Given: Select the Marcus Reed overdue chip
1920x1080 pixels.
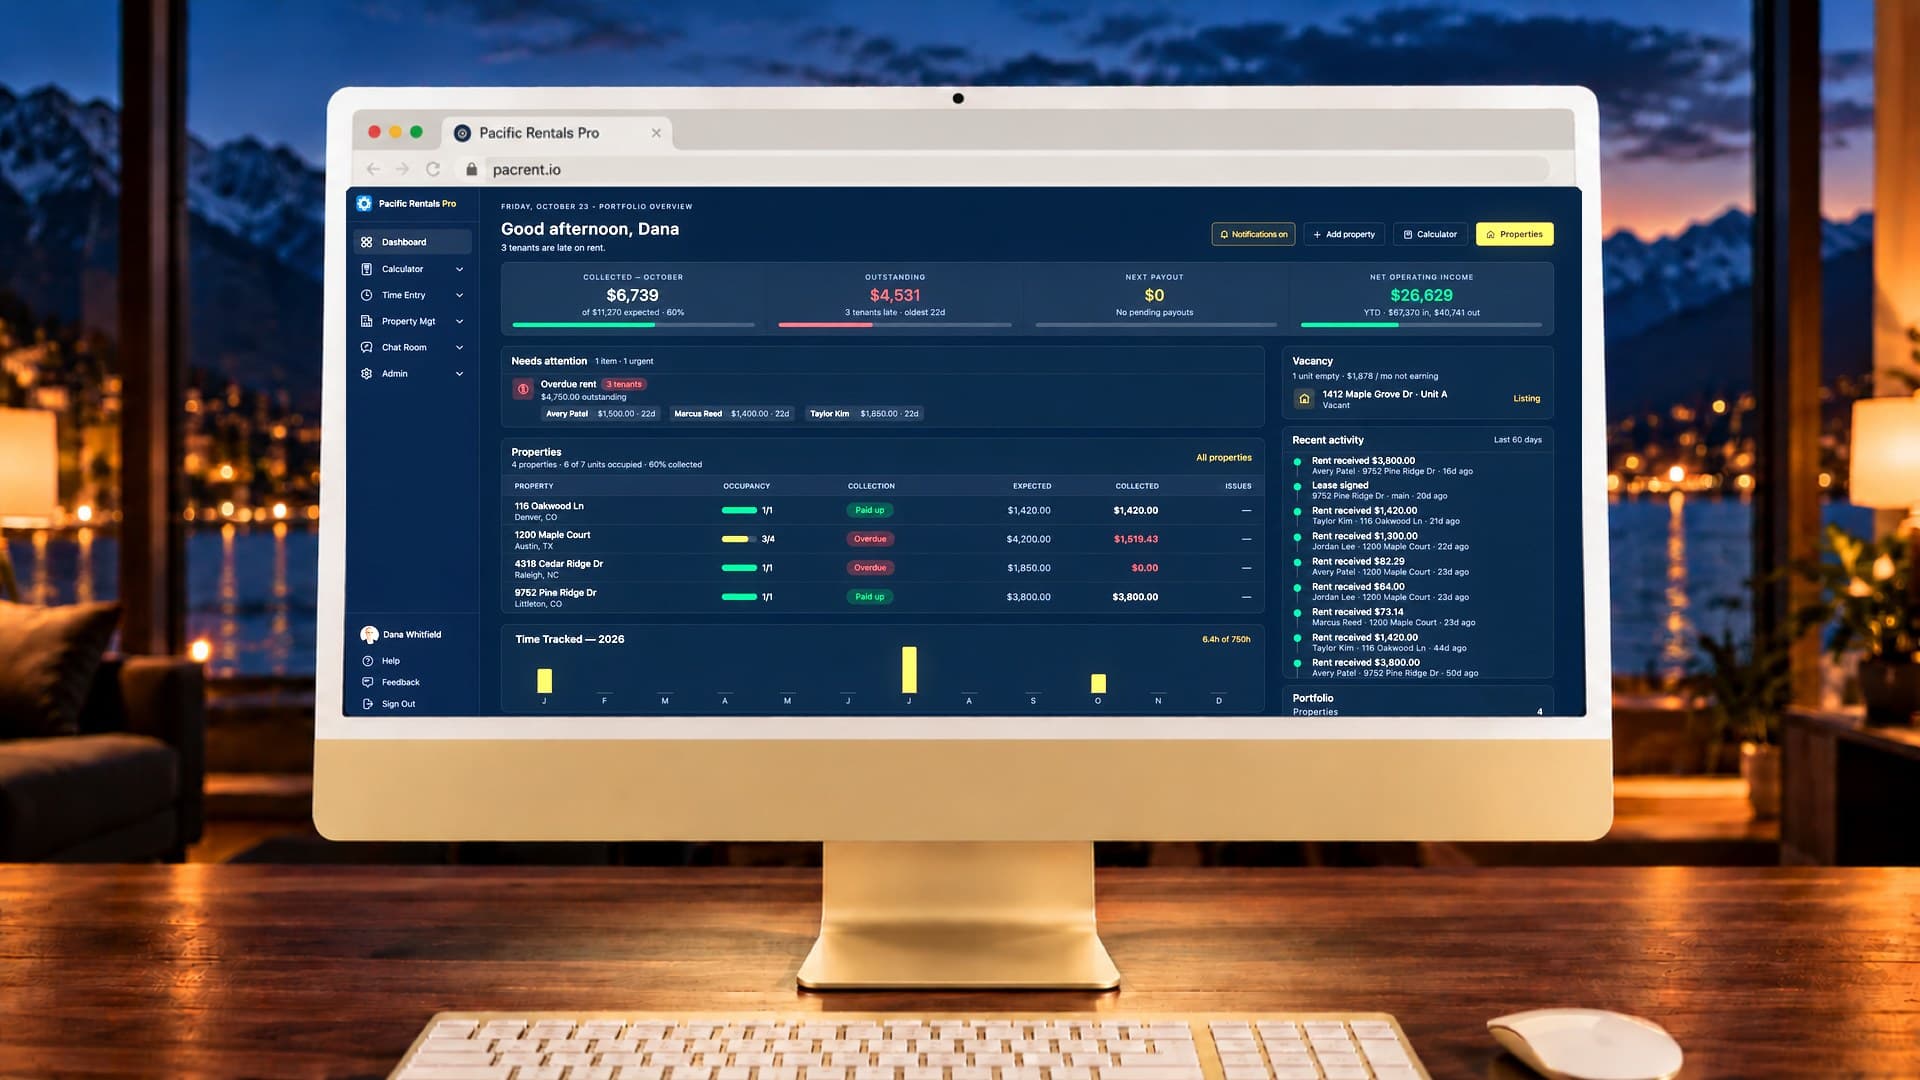Looking at the screenshot, I should (731, 413).
